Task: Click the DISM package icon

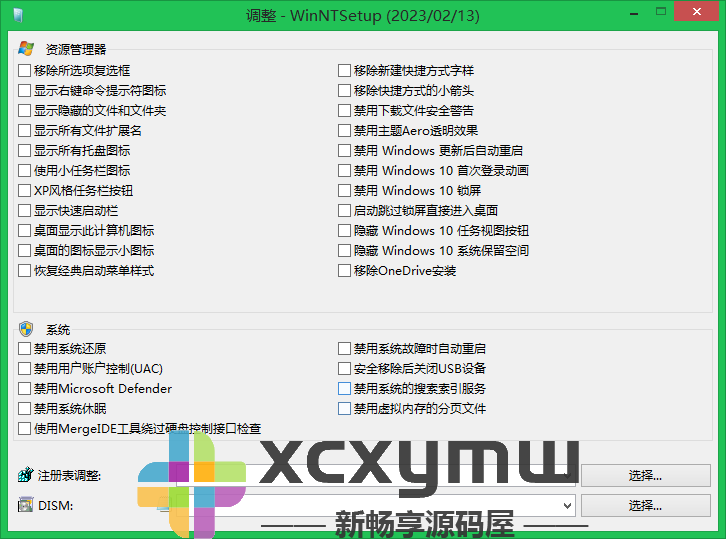Action: point(25,505)
